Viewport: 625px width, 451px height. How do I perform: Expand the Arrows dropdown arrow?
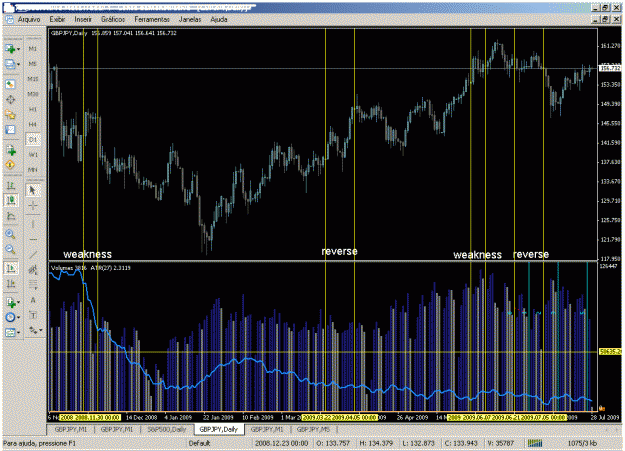click(x=40, y=330)
